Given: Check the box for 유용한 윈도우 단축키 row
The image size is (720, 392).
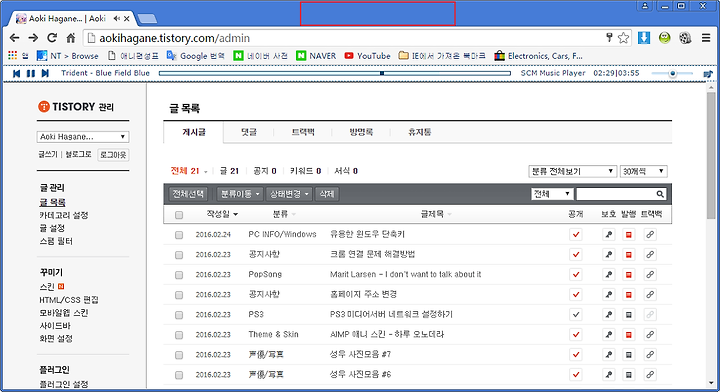Looking at the screenshot, I should pyautogui.click(x=179, y=235).
